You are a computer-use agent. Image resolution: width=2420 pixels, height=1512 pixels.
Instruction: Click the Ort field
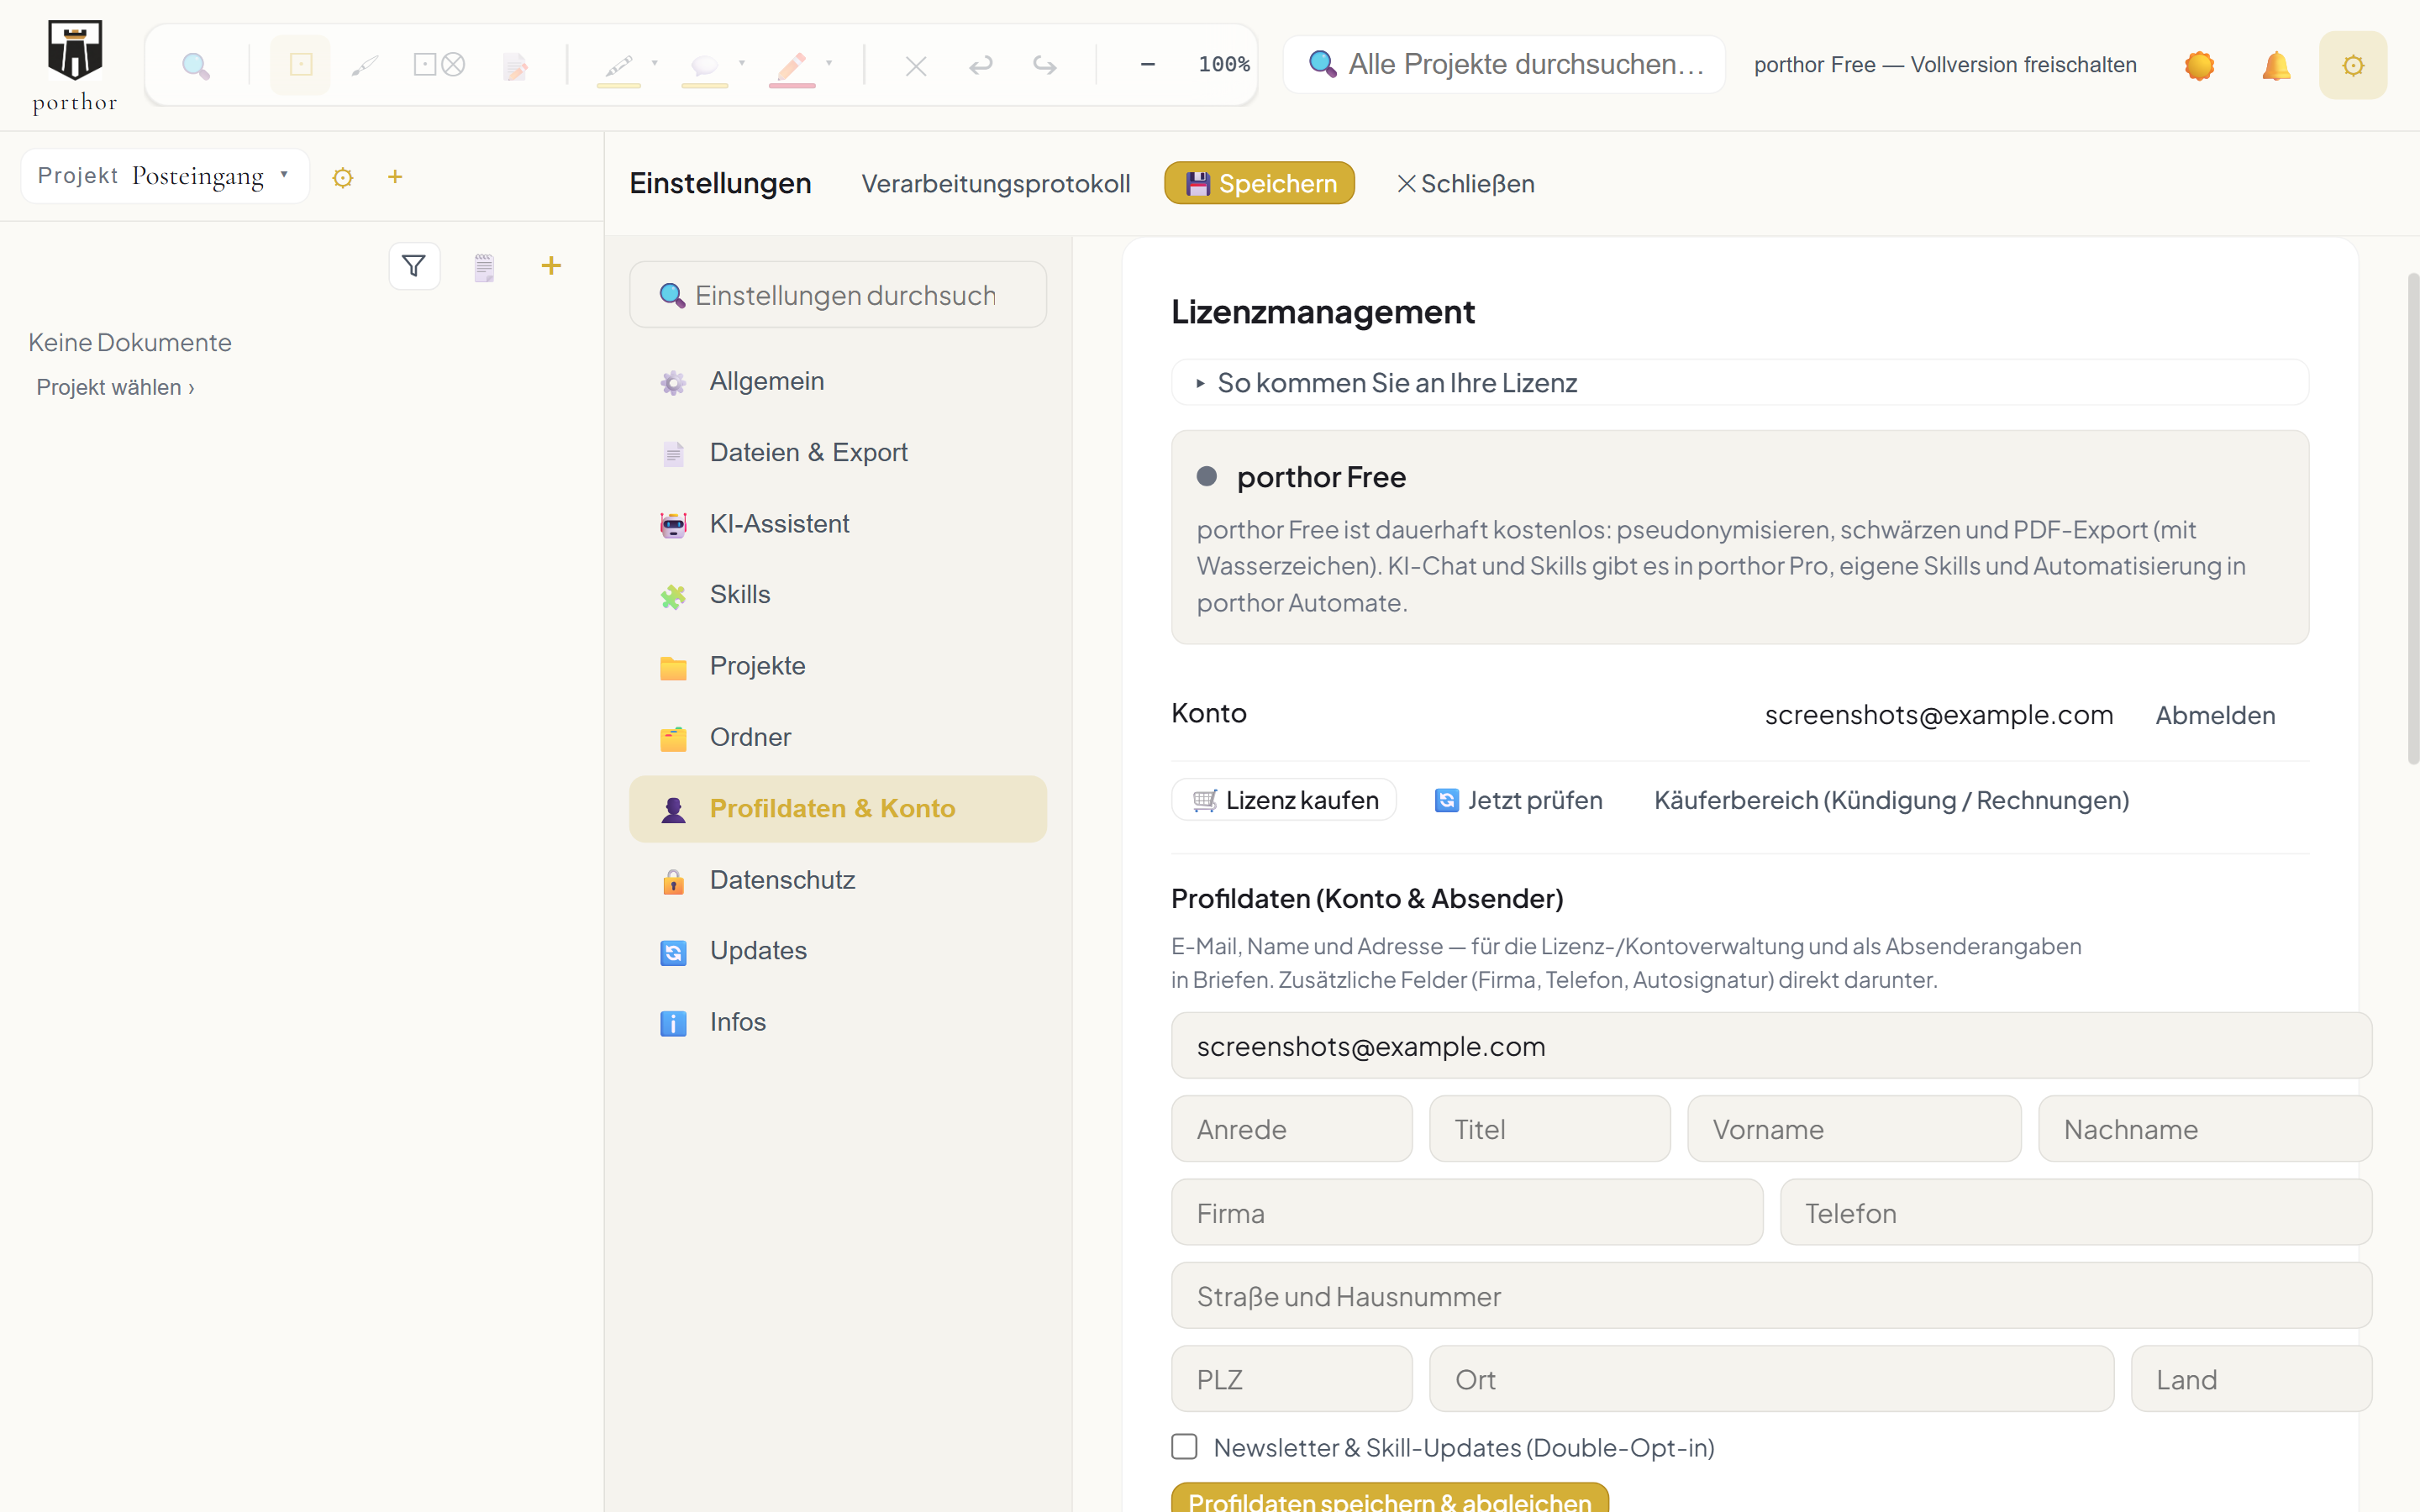click(1771, 1379)
